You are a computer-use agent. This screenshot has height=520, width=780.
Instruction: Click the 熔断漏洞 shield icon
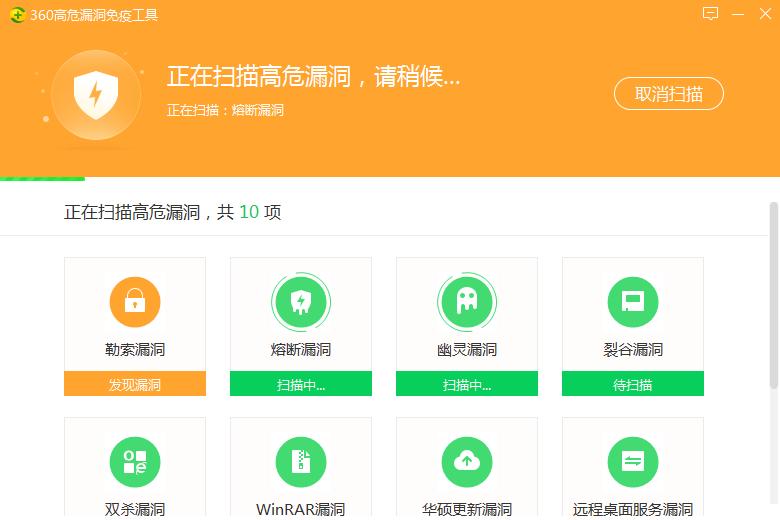point(301,302)
